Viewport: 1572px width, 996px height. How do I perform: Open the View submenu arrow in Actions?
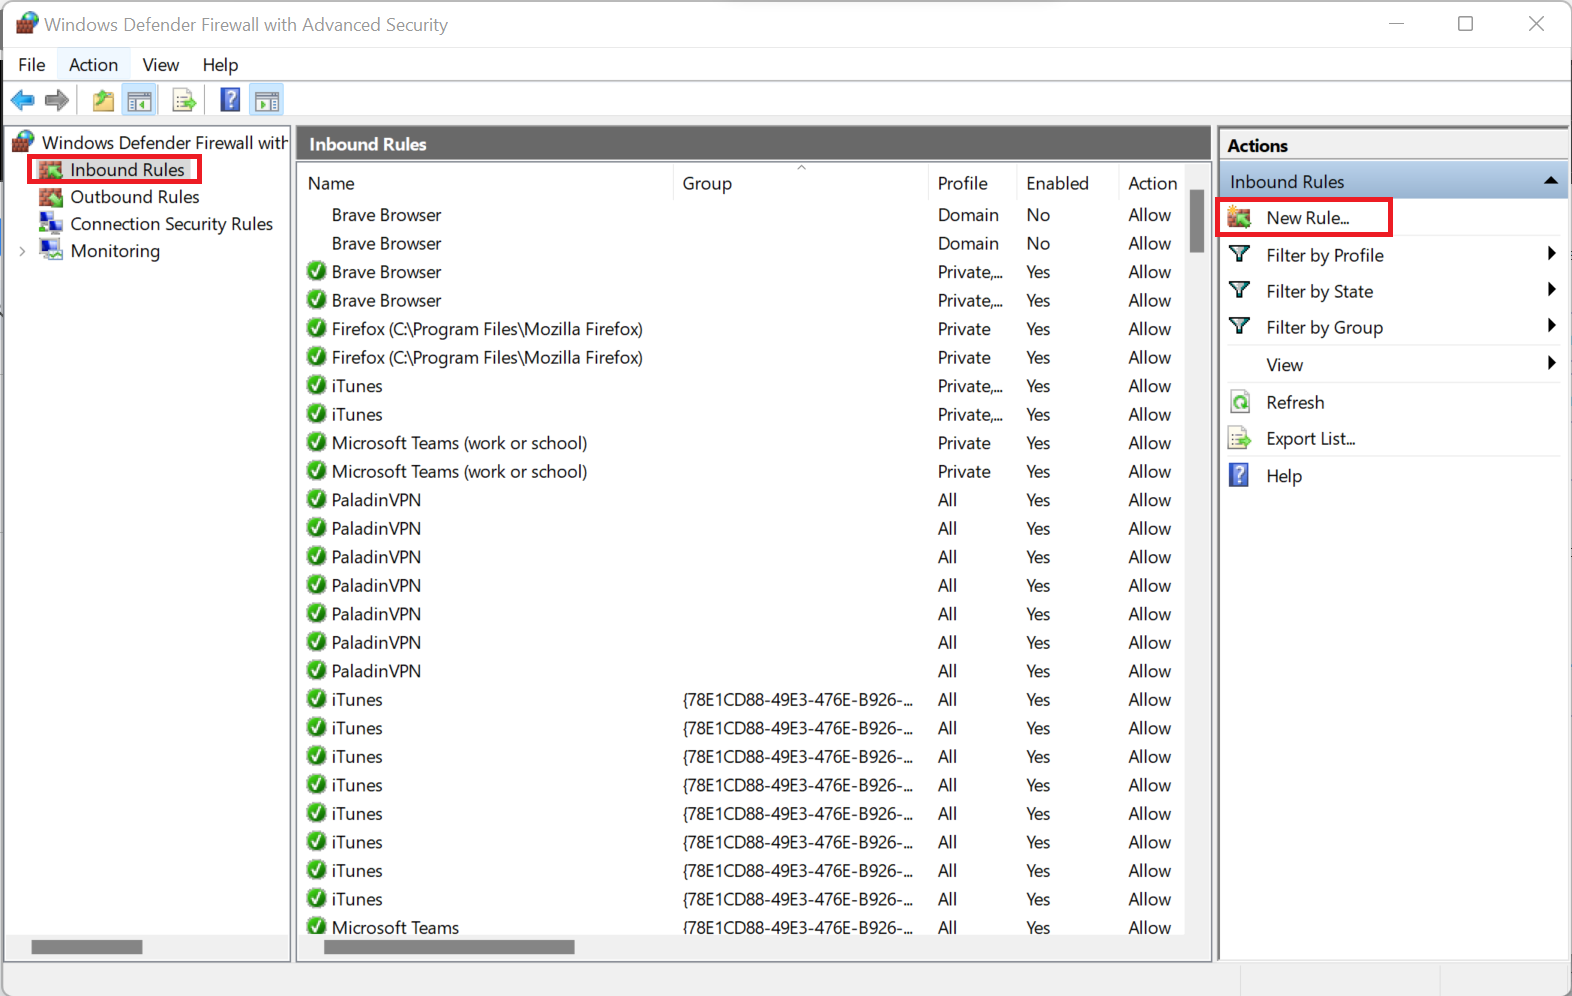pos(1551,363)
